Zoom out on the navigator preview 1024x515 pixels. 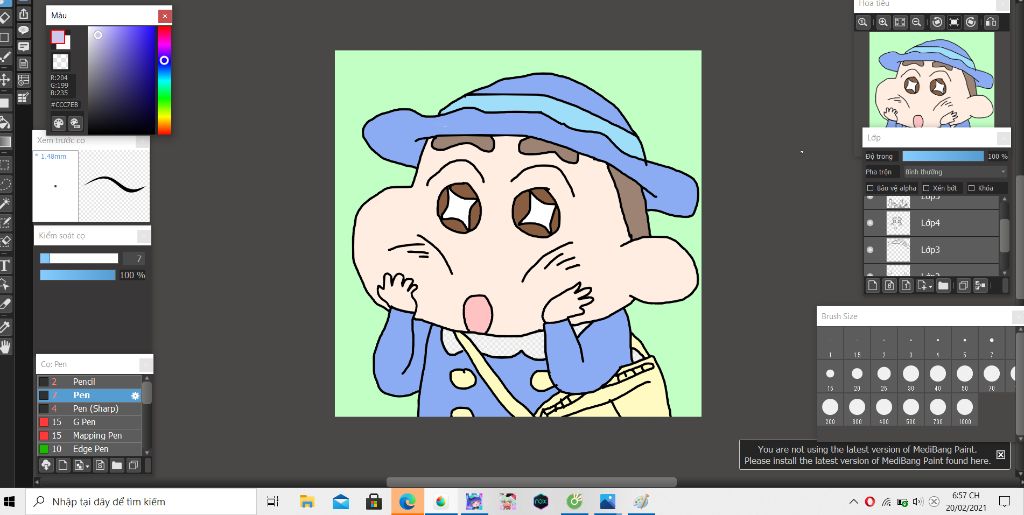(916, 22)
